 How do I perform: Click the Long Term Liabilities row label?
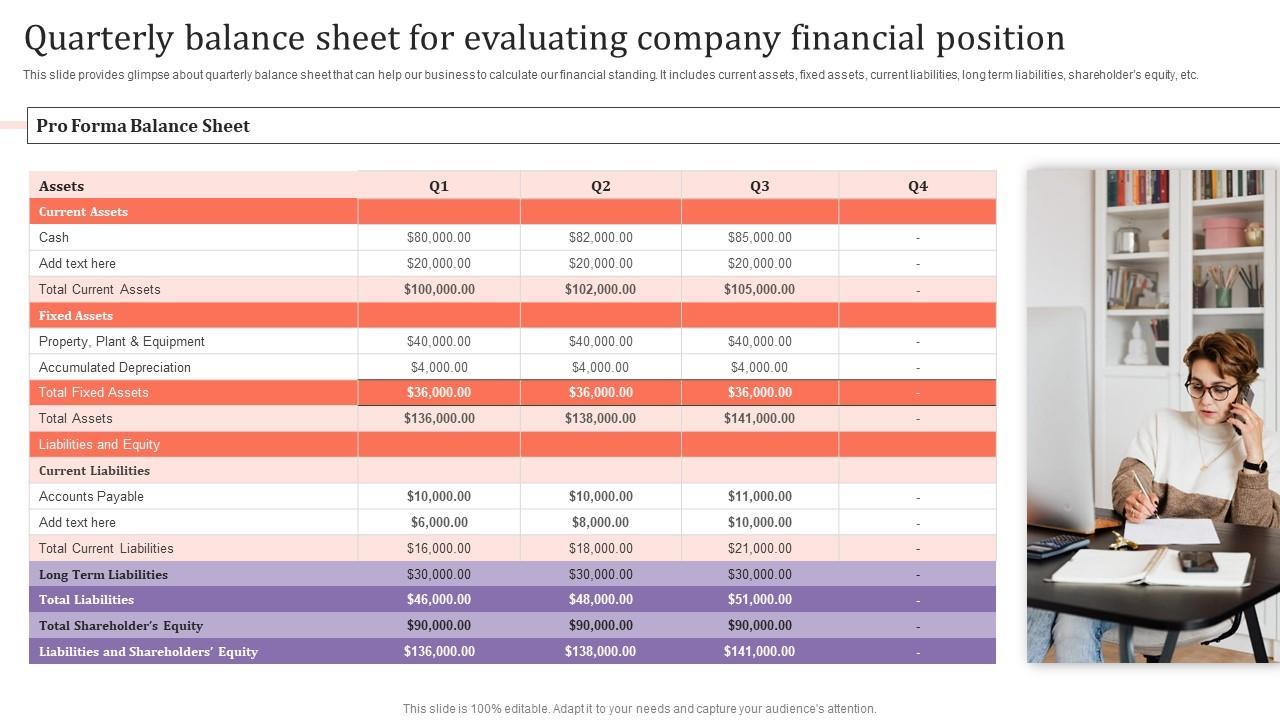pos(103,575)
